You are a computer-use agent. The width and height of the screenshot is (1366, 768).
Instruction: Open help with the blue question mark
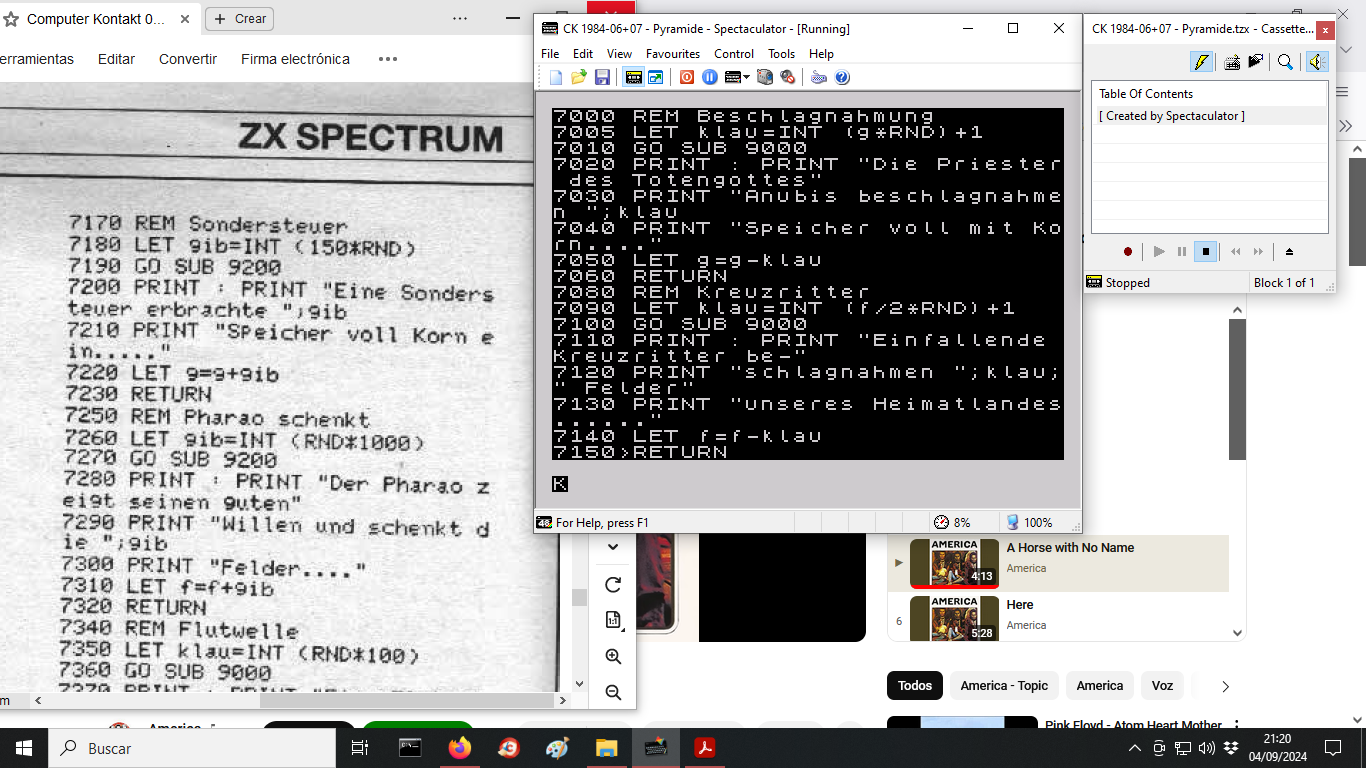click(x=842, y=77)
